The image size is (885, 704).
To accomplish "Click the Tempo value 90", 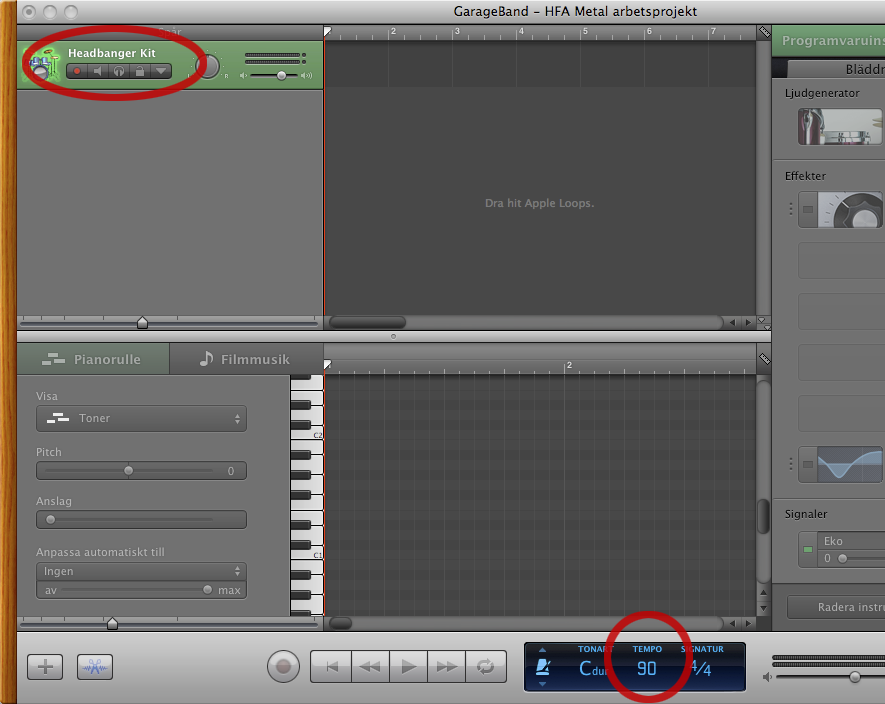I will 647,669.
